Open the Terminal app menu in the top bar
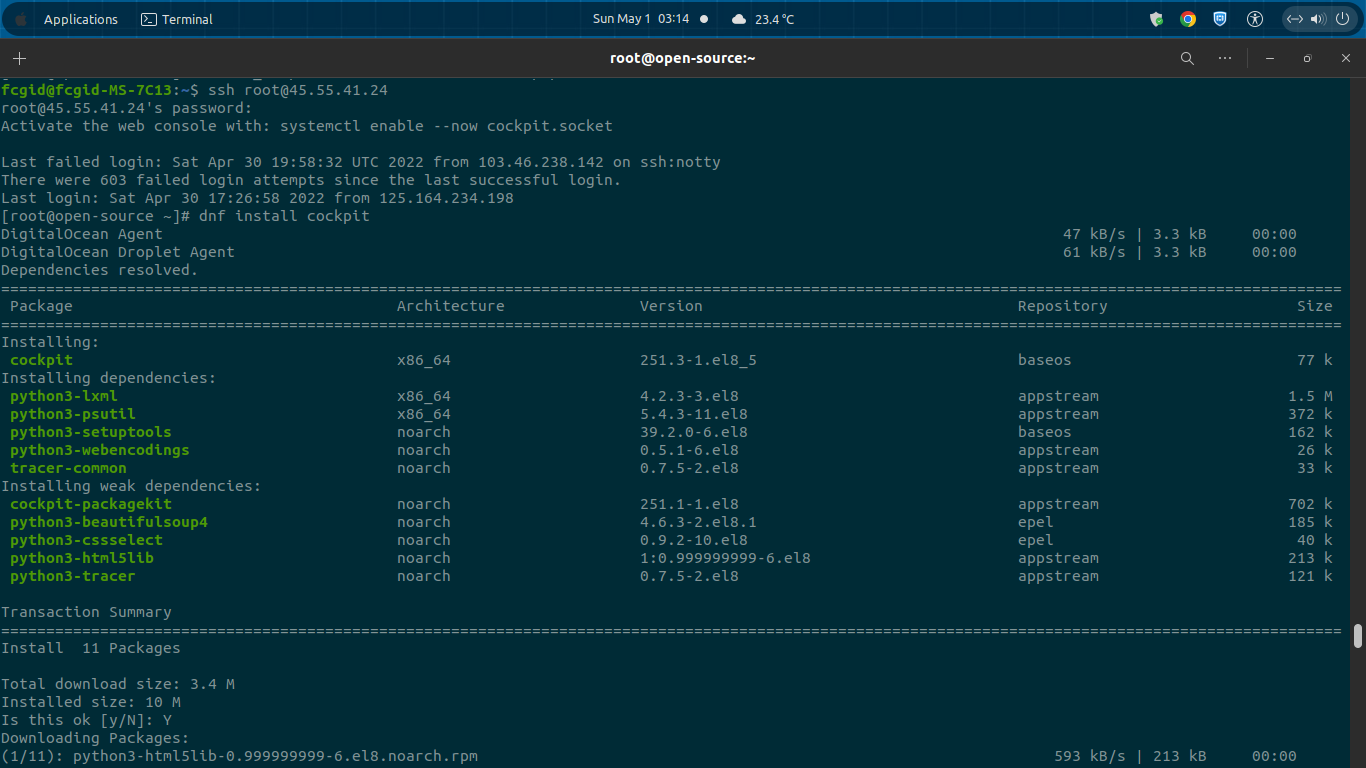The width and height of the screenshot is (1366, 768). click(177, 19)
